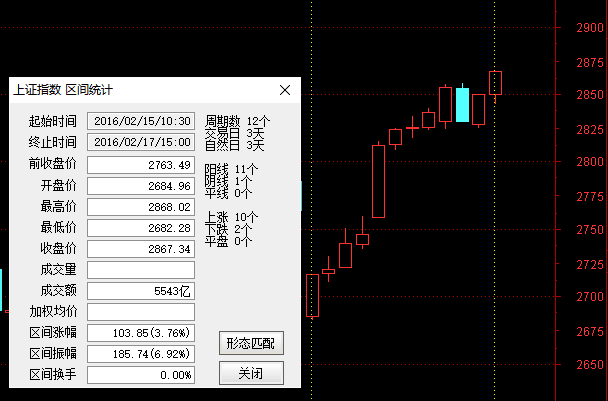
Task: Click the 2850 price axis label
Action: coord(590,95)
